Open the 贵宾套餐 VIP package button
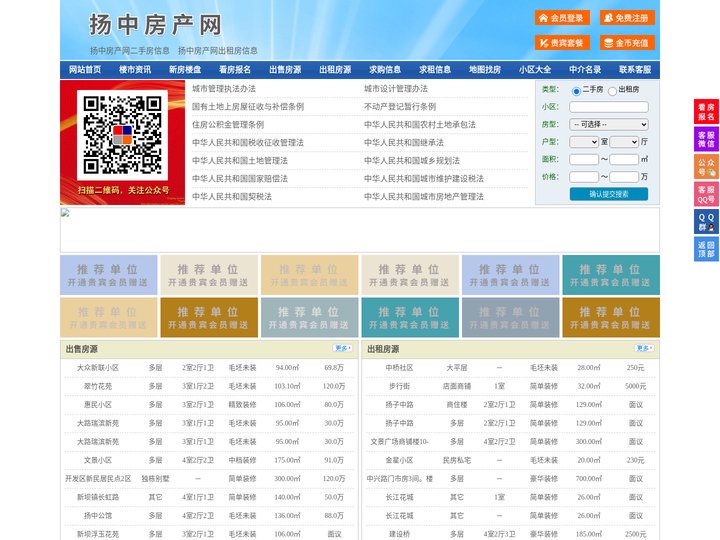 pyautogui.click(x=562, y=43)
